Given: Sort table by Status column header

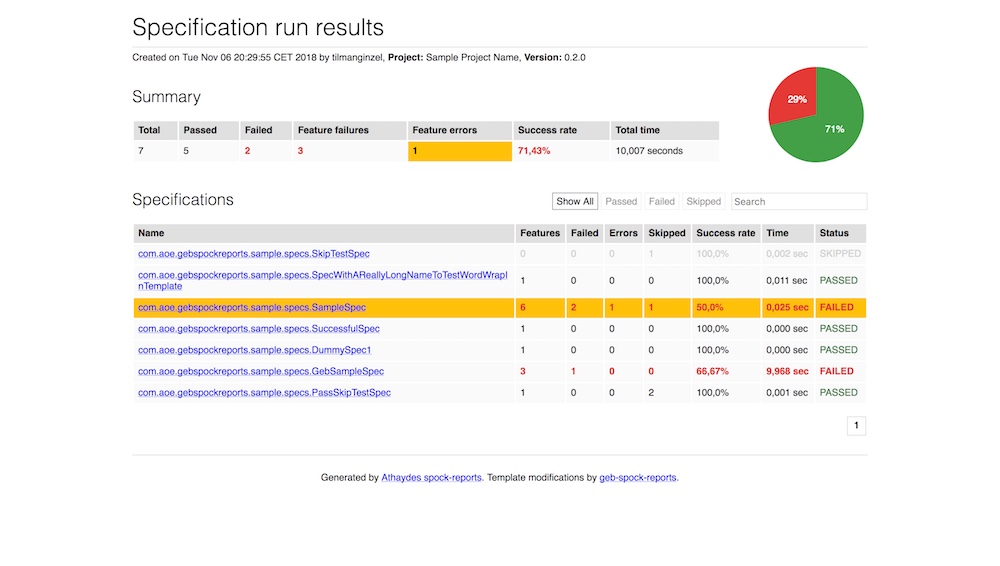Looking at the screenshot, I should coord(840,233).
